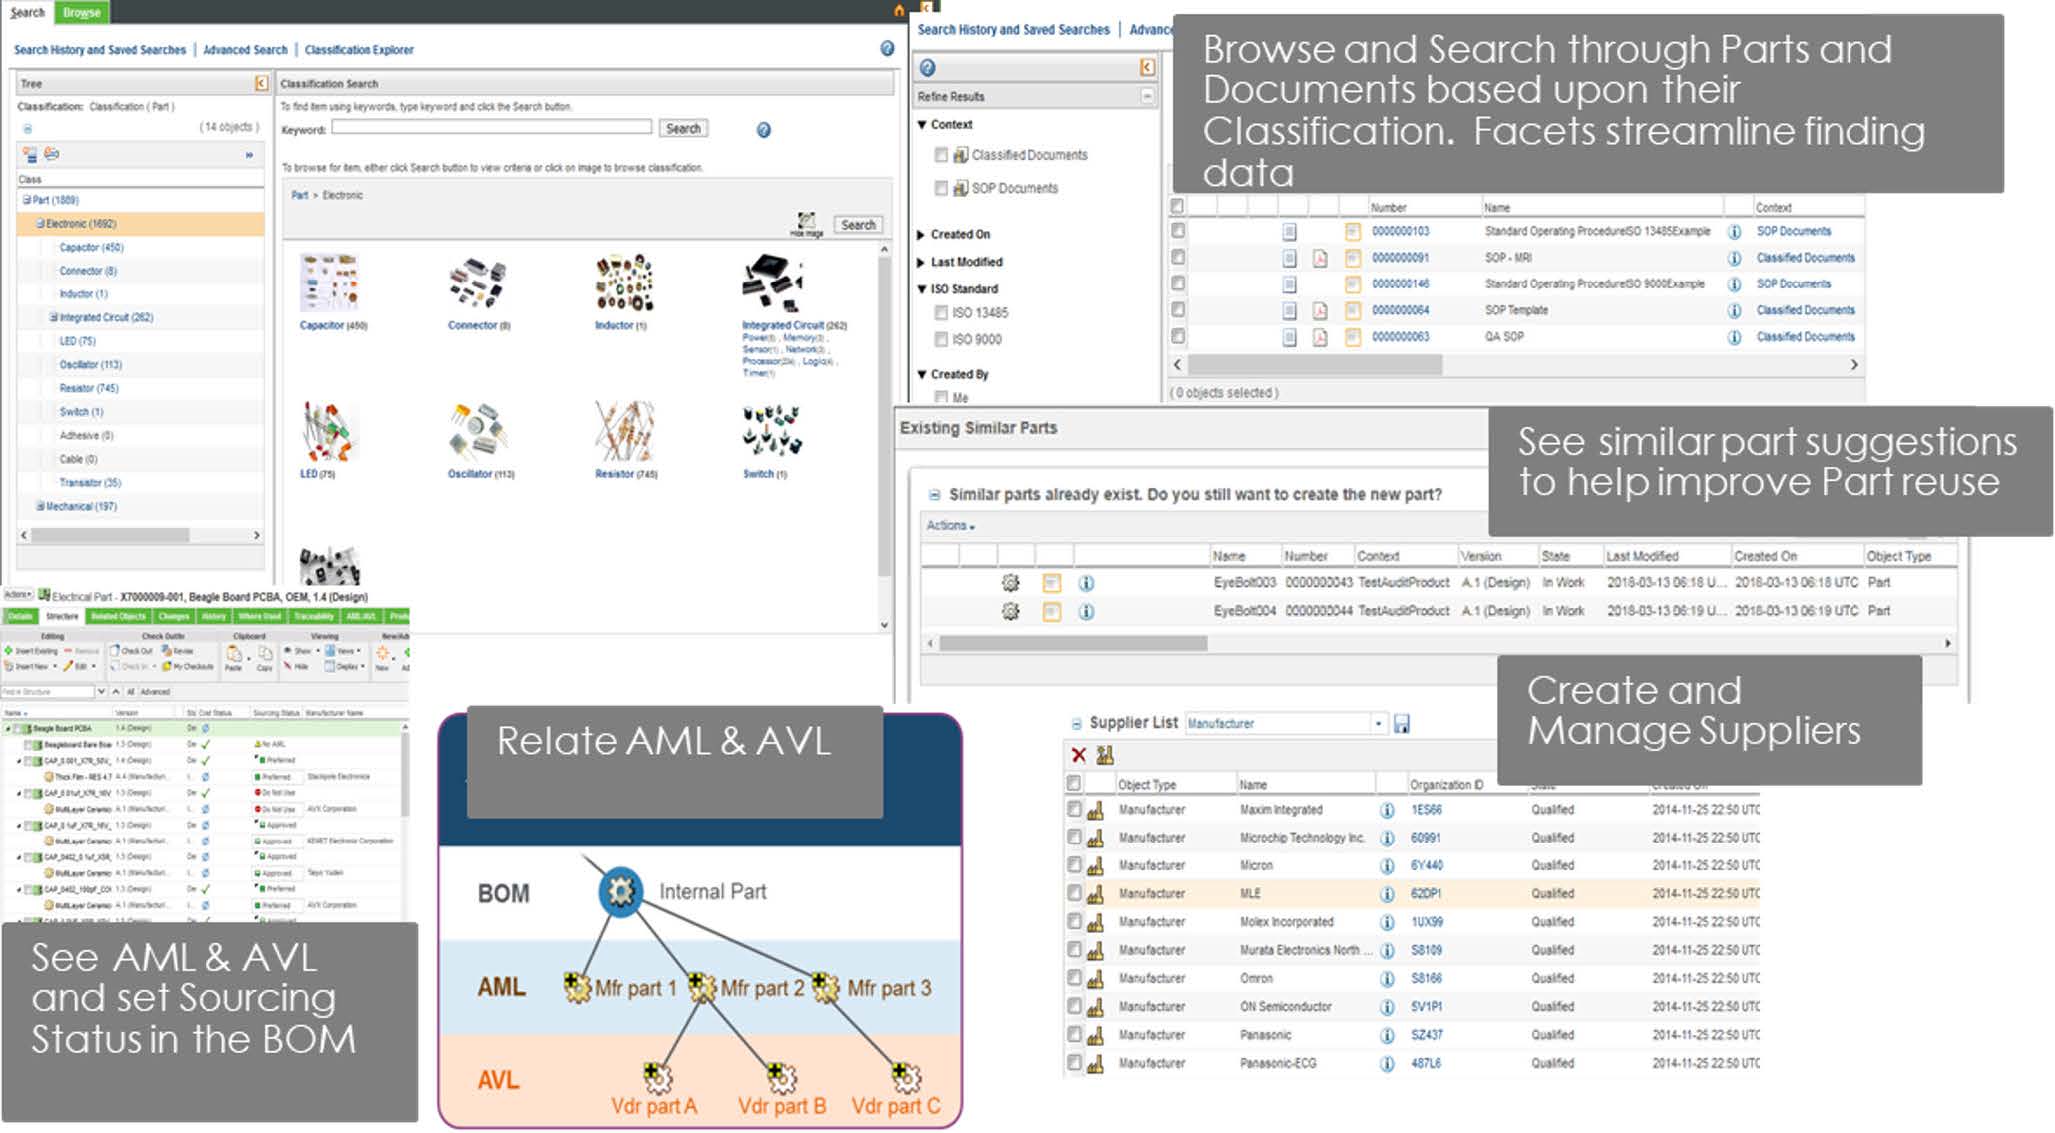Click the gear icon in EyeBolt004 row
This screenshot has height=1133, width=2055.
pos(1010,611)
